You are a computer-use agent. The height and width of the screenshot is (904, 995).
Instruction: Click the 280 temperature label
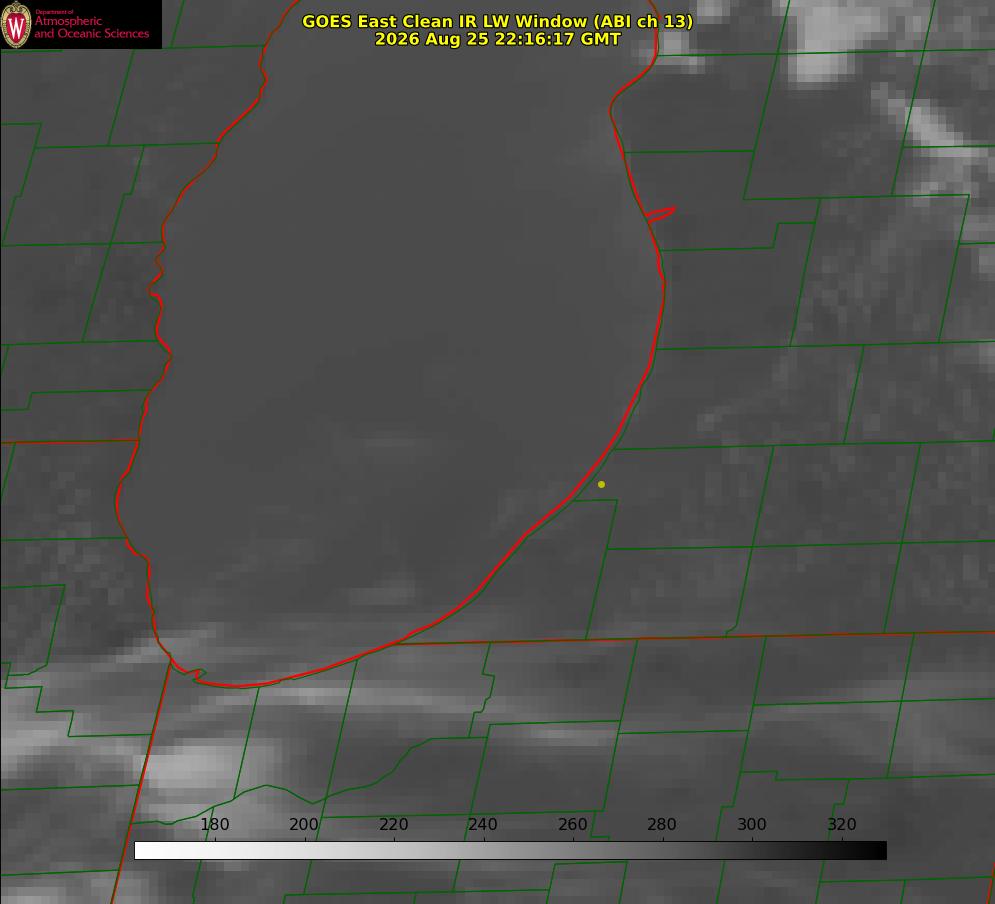(x=662, y=824)
